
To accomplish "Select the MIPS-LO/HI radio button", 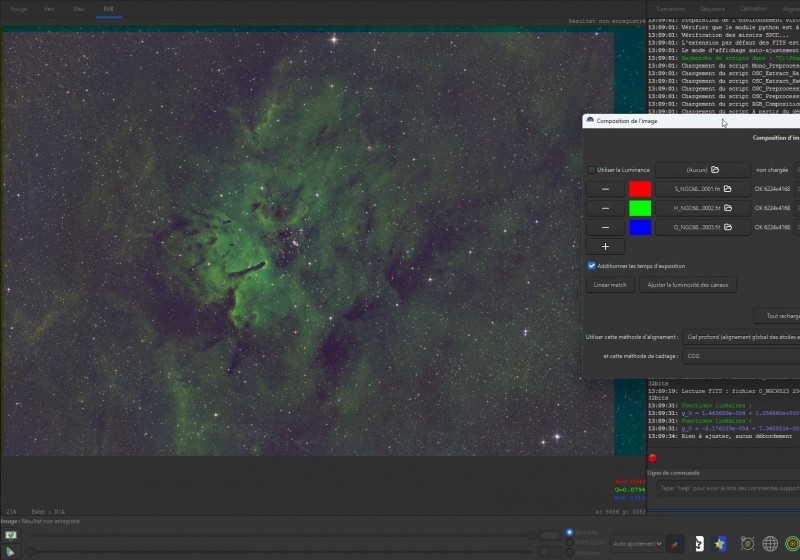I will point(569,543).
